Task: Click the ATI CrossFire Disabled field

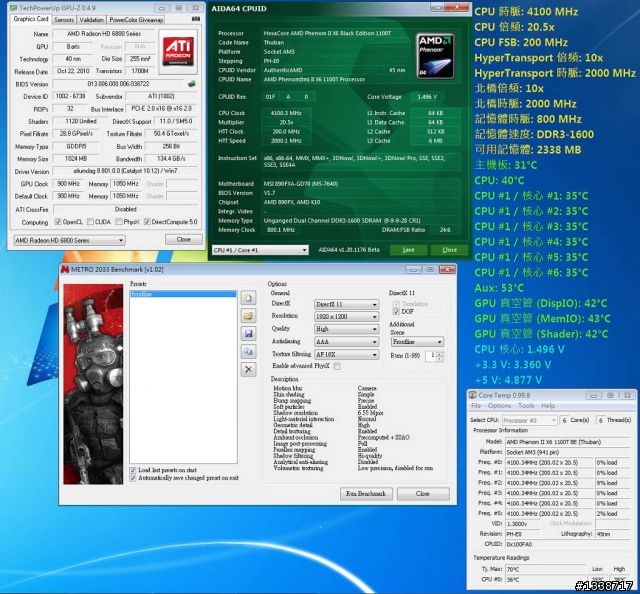Action: click(125, 209)
